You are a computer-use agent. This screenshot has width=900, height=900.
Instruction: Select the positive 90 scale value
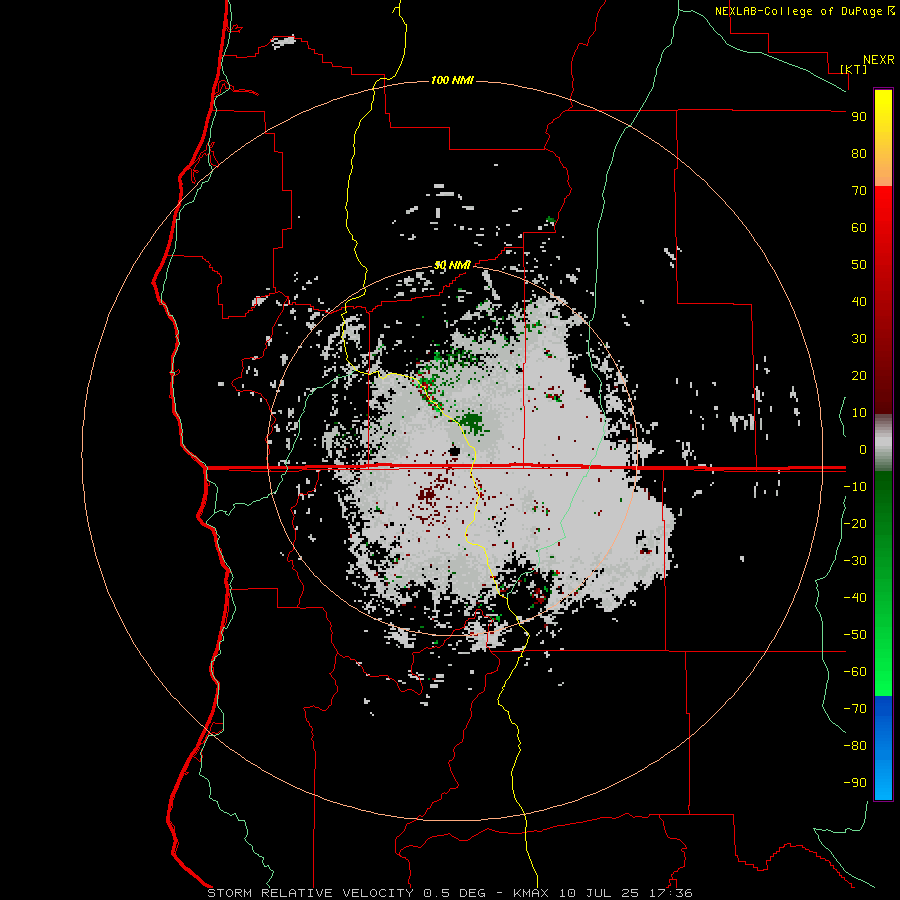point(859,117)
